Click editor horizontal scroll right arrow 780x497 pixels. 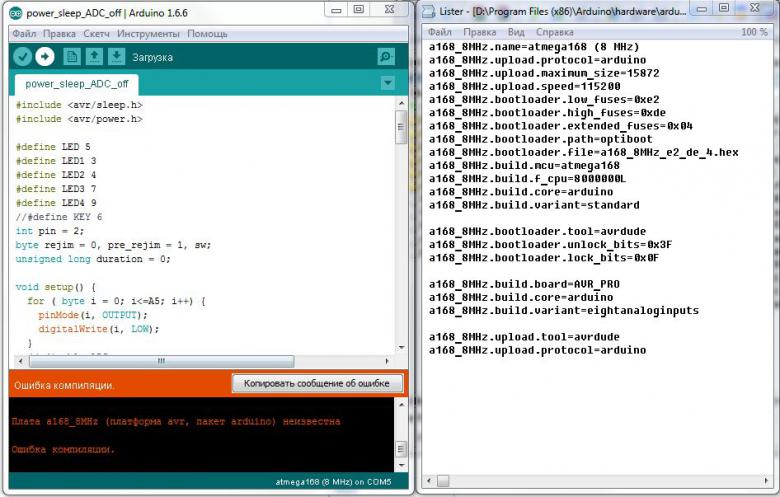[387, 361]
